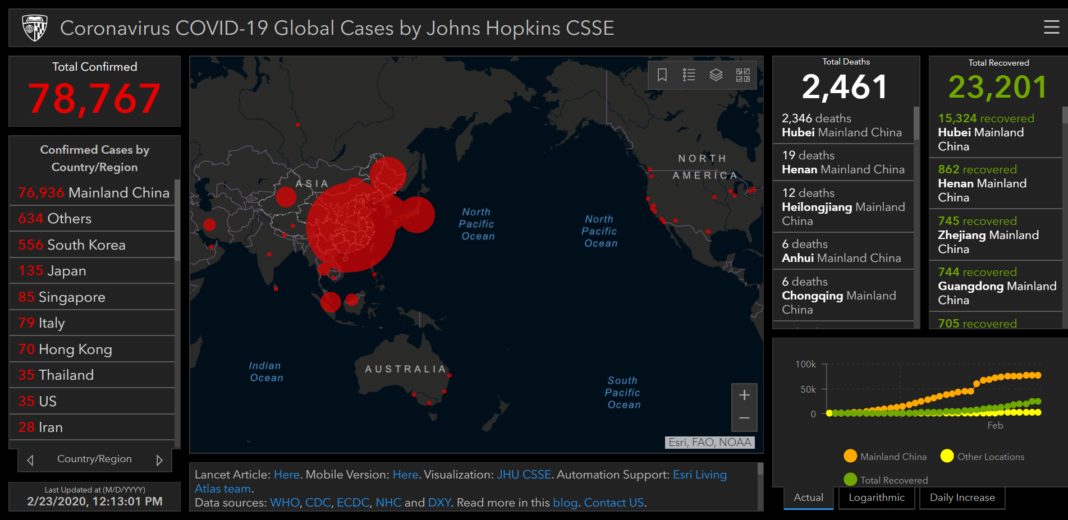Switch chart to the Actual tab
1068x520 pixels.
pos(808,498)
